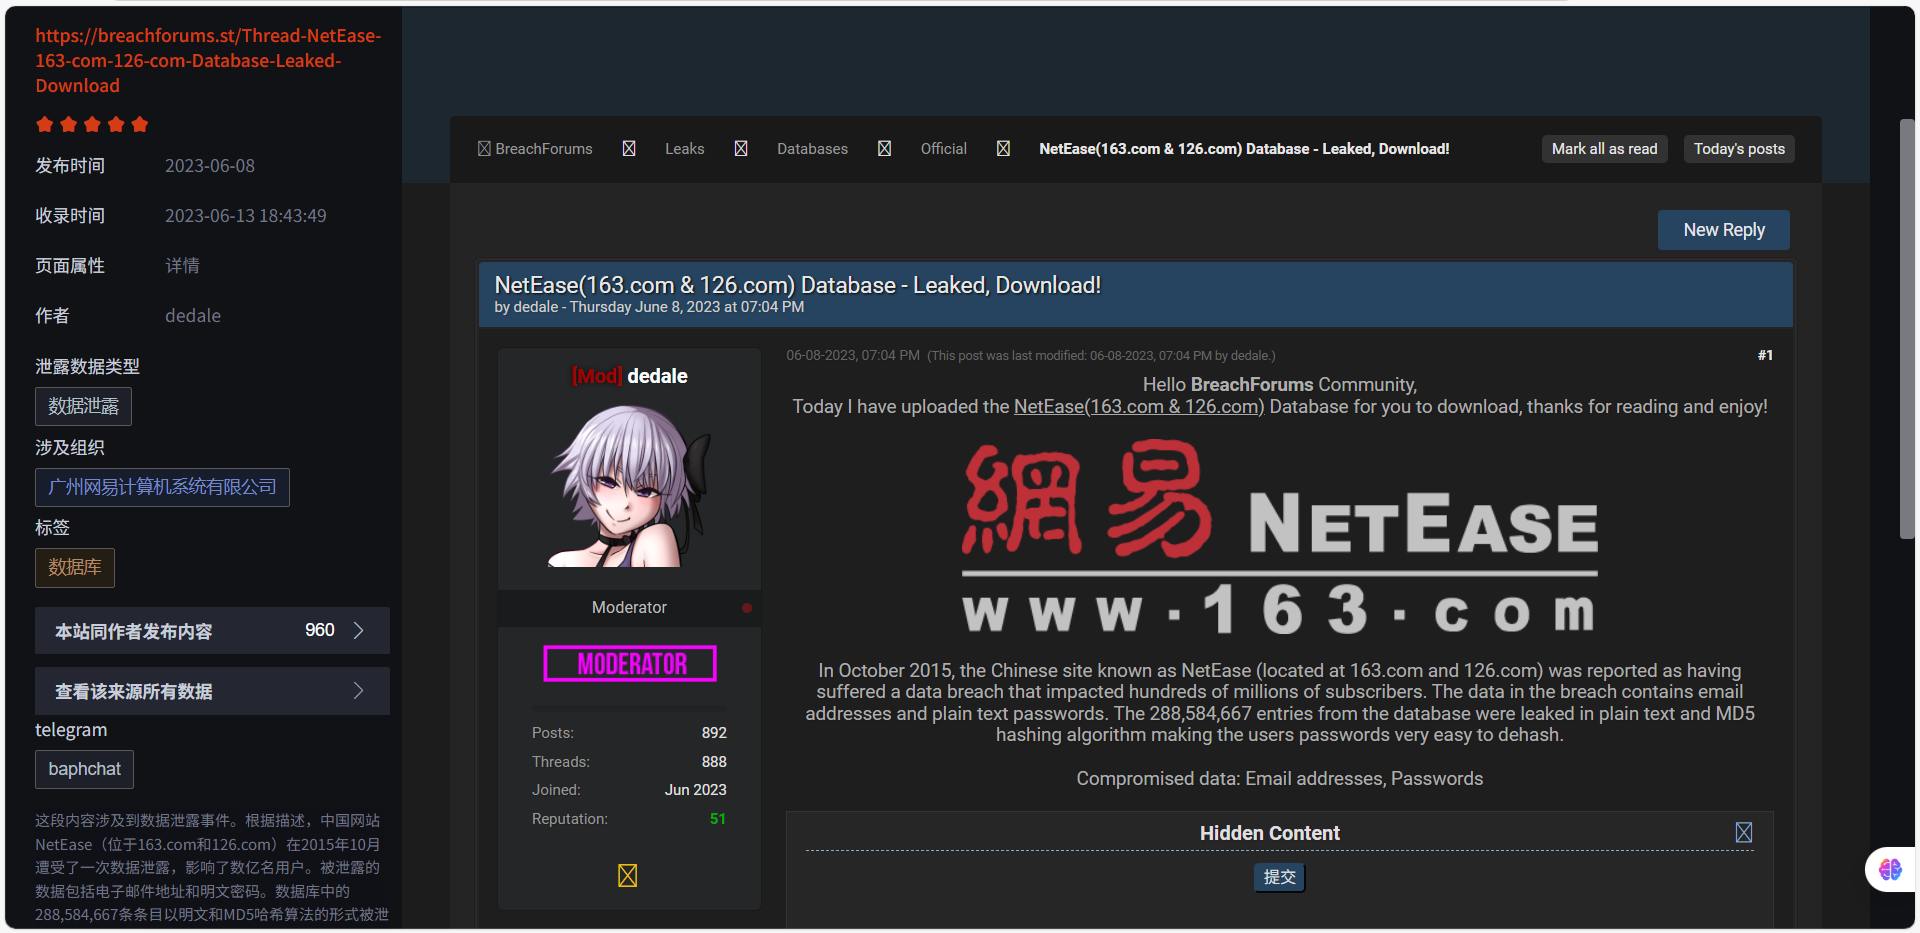View dedale avatar image
This screenshot has width=1920, height=933.
(x=629, y=485)
